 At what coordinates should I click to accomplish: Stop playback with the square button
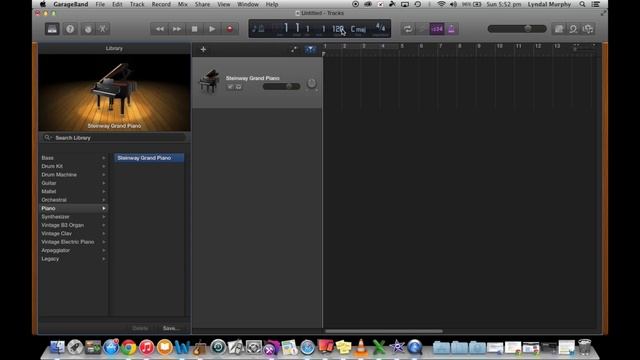pos(195,29)
